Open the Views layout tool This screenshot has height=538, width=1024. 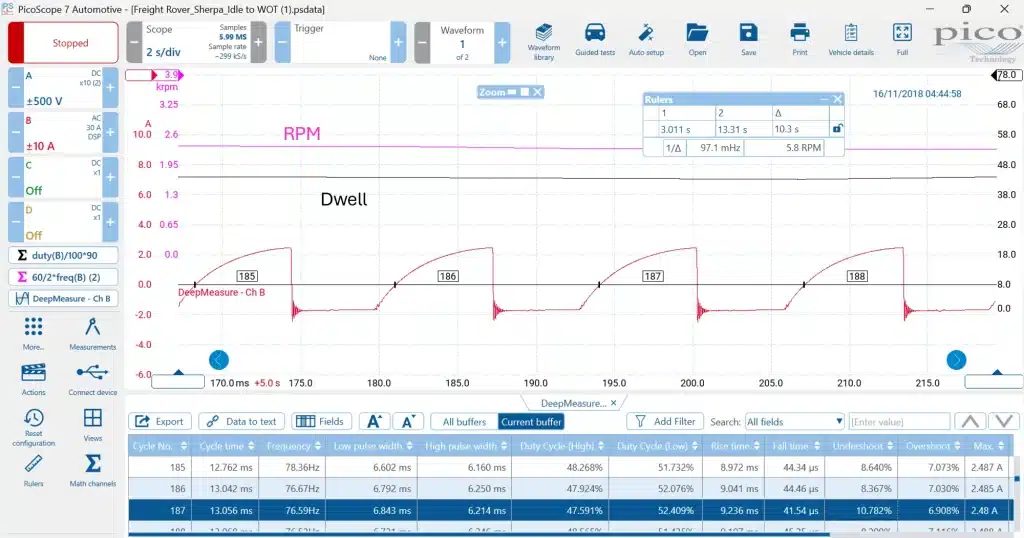tap(92, 424)
